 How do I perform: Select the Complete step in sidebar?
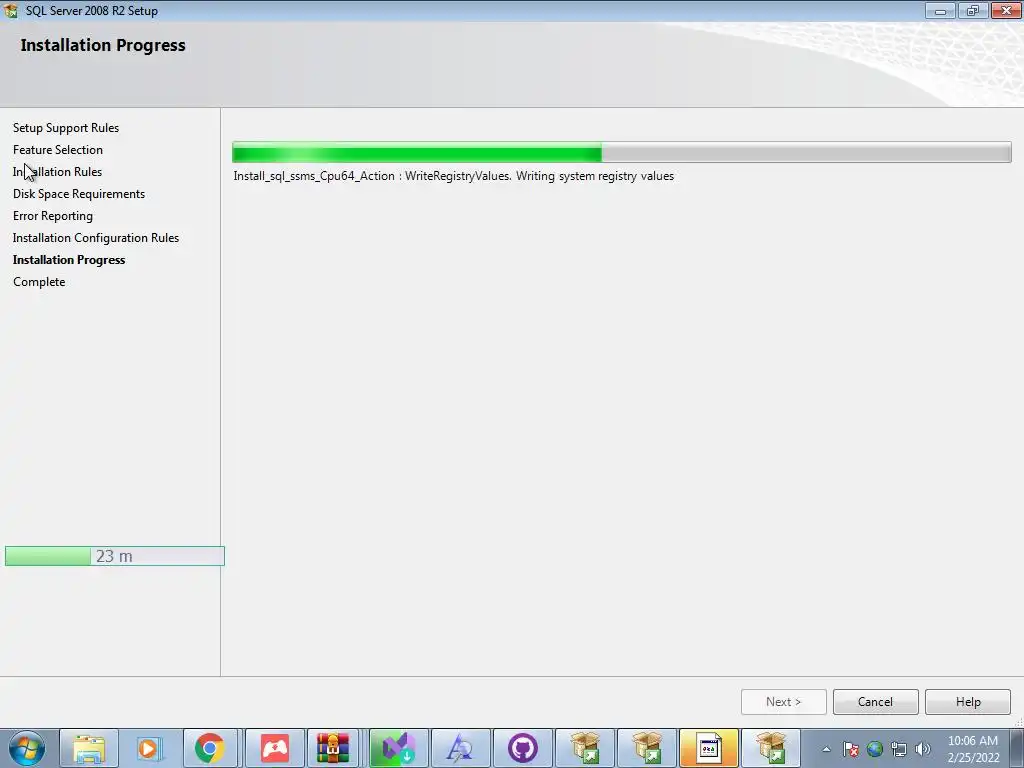39,282
